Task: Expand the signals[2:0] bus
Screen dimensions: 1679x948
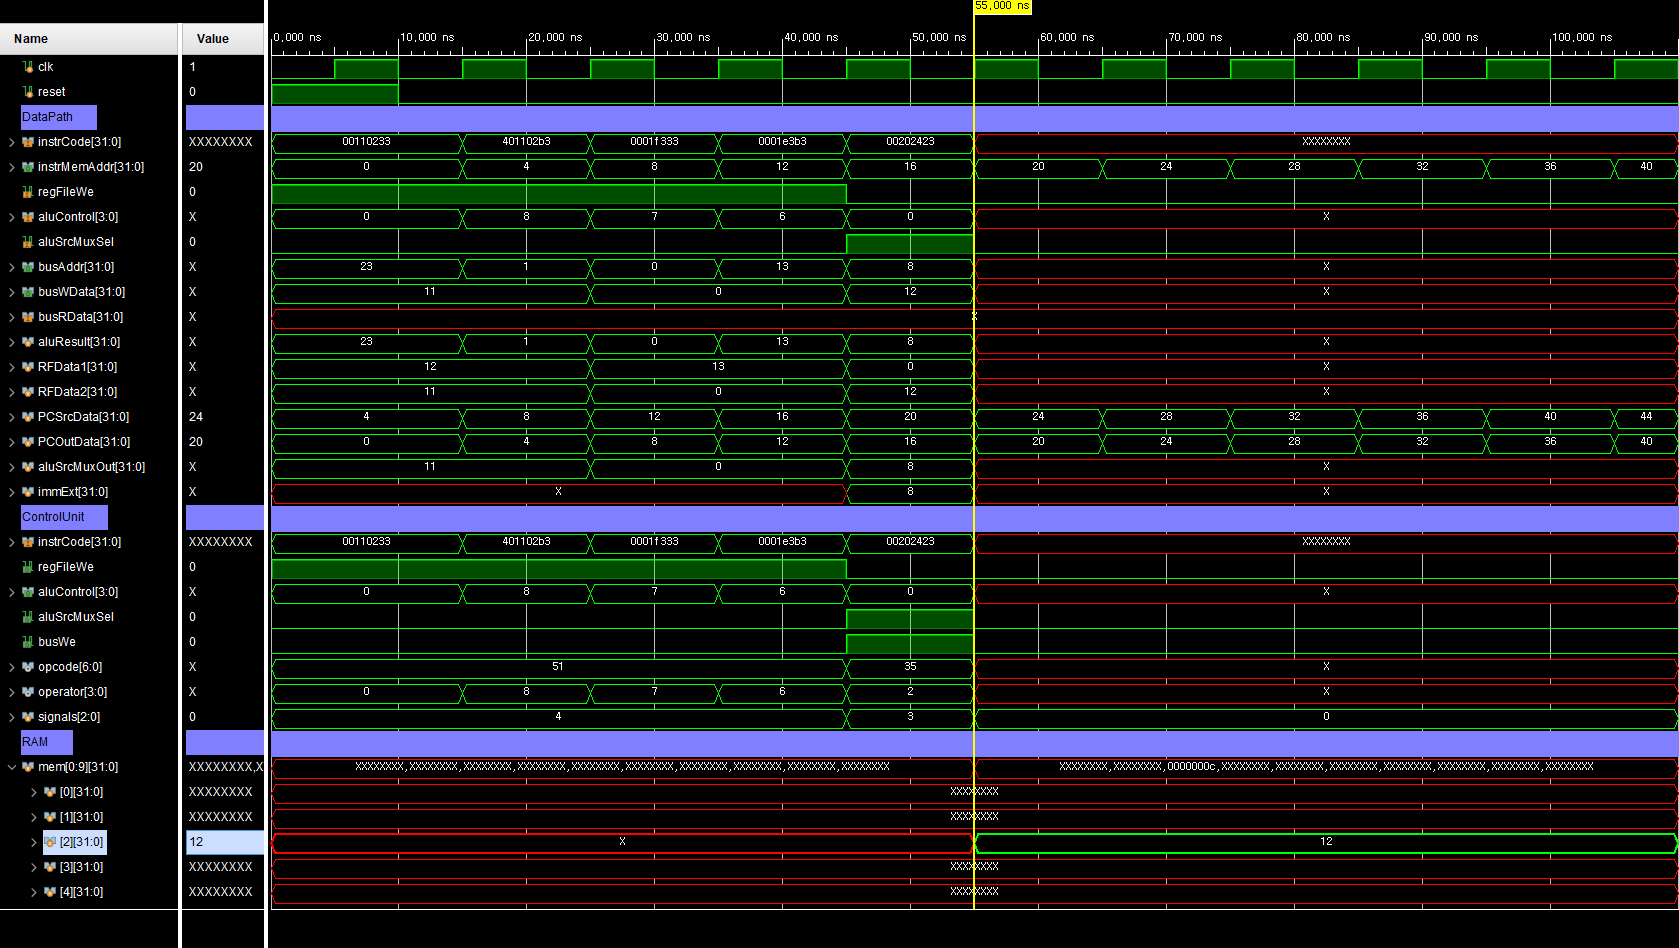Action: click(12, 717)
